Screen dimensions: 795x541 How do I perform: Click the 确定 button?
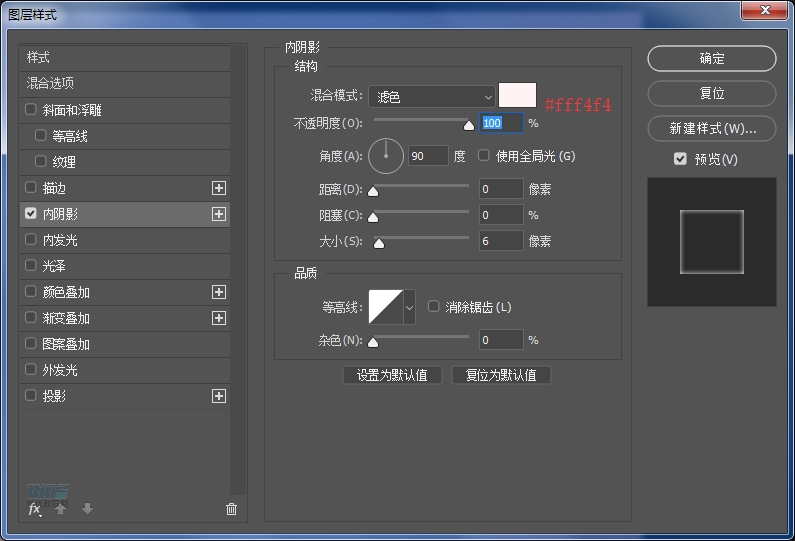[x=711, y=59]
